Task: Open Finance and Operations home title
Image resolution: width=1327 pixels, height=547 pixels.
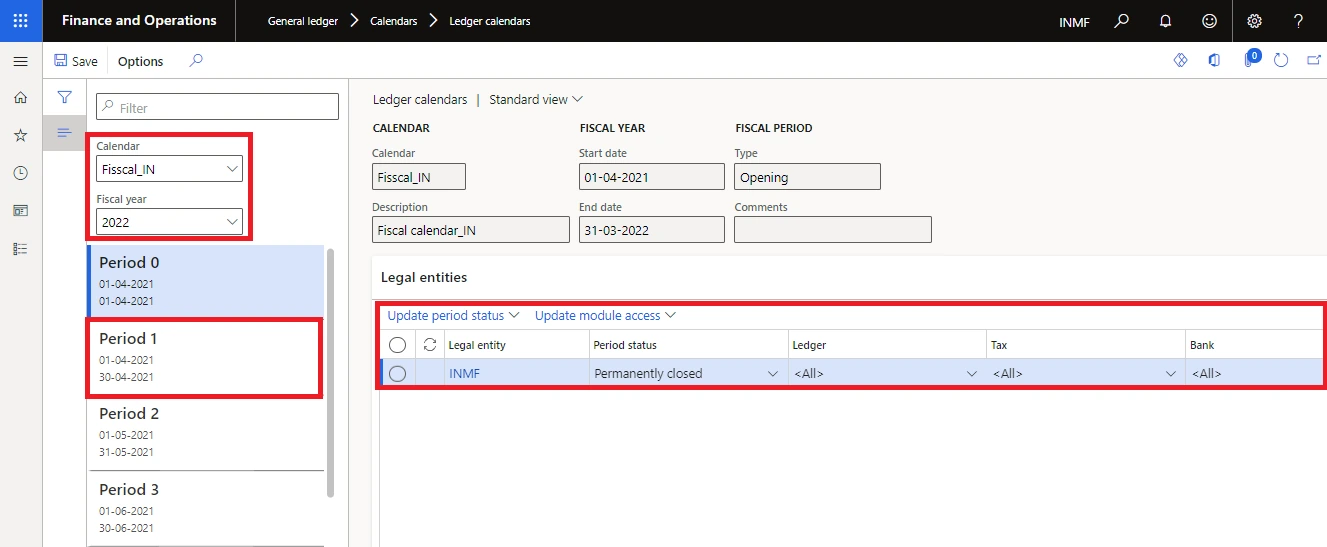Action: pyautogui.click(x=139, y=20)
